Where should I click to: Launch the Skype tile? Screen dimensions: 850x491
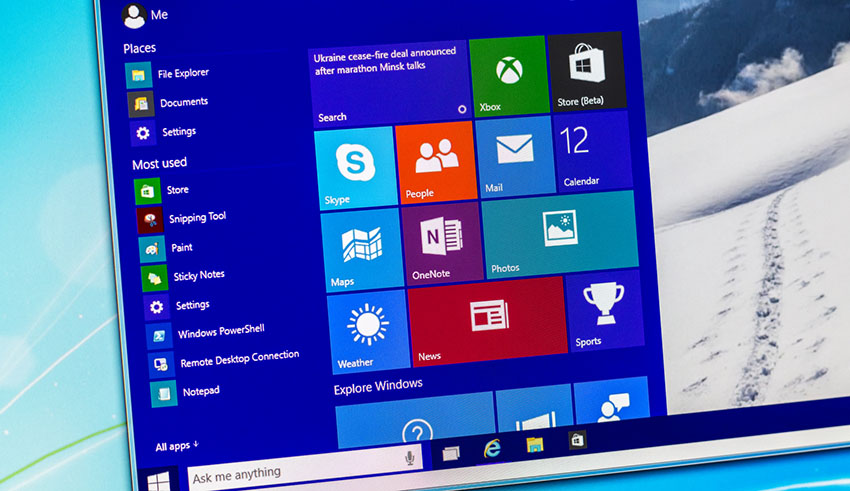(x=356, y=167)
